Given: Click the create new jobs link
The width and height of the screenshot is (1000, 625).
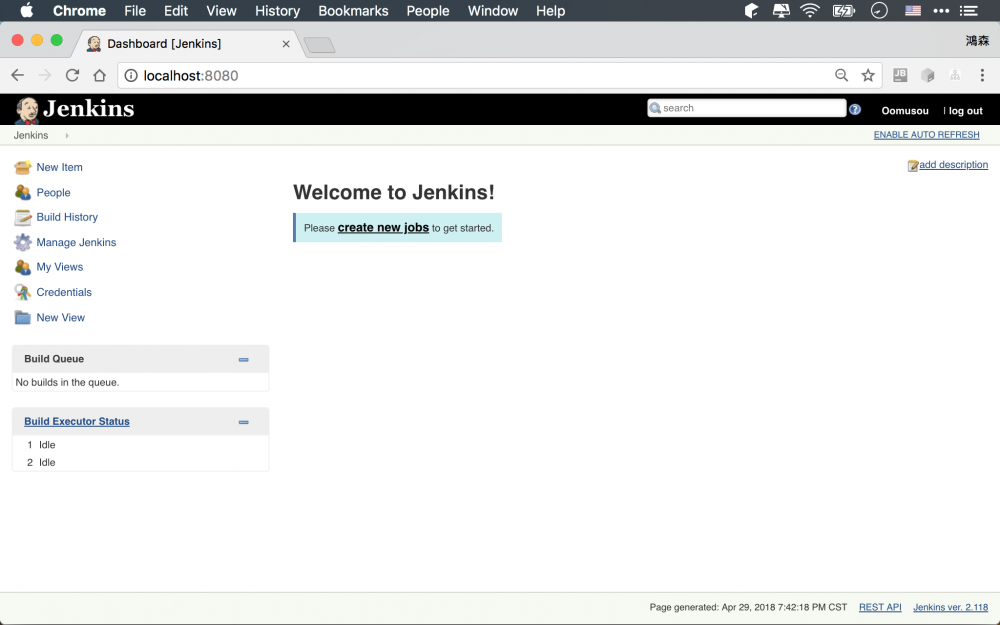Looking at the screenshot, I should (x=383, y=227).
